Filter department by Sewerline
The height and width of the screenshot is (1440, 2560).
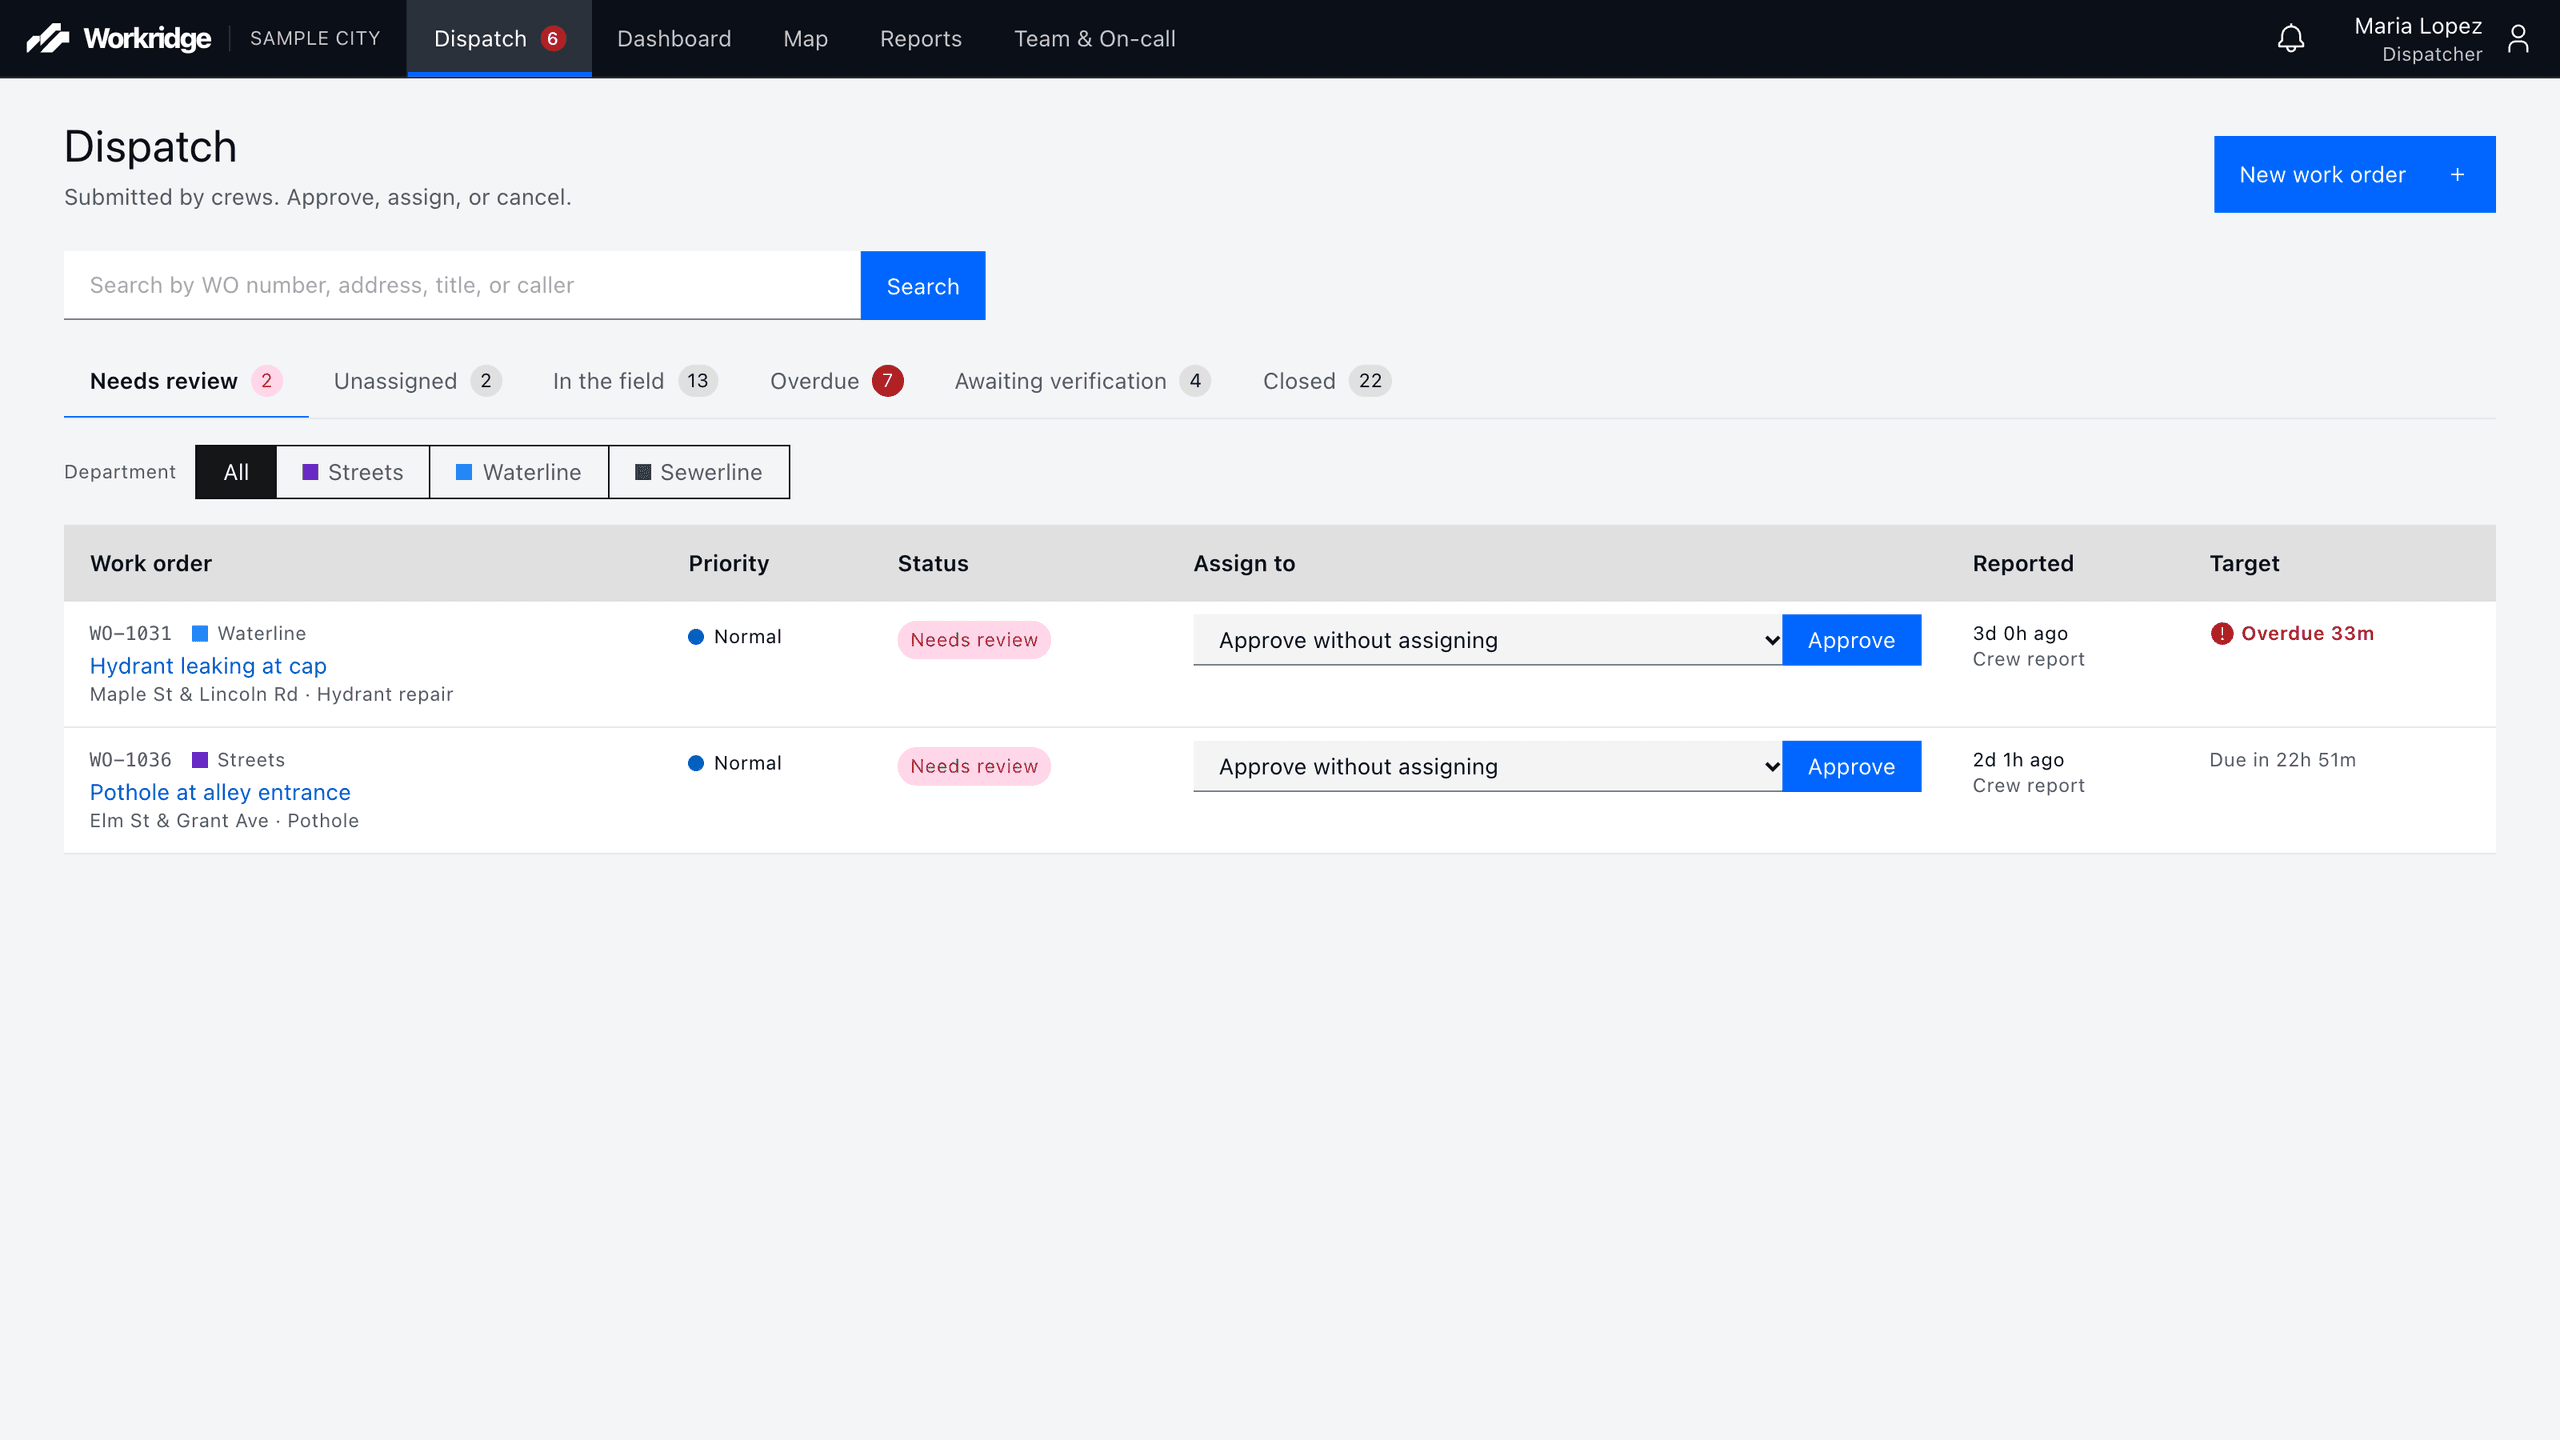click(699, 472)
